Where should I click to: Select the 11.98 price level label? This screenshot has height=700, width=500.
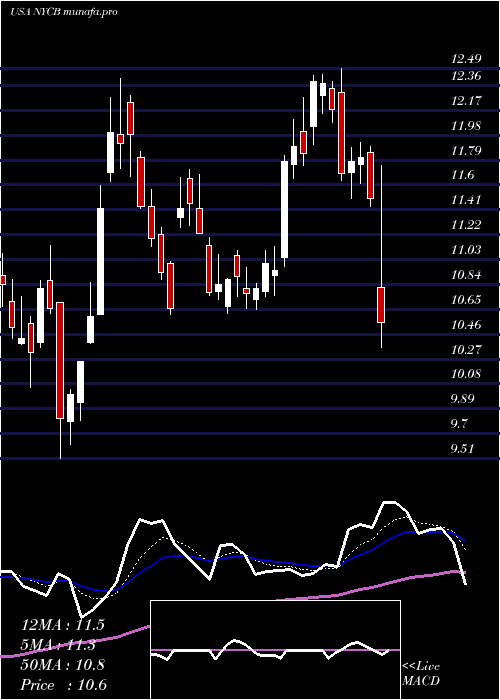coord(466,125)
